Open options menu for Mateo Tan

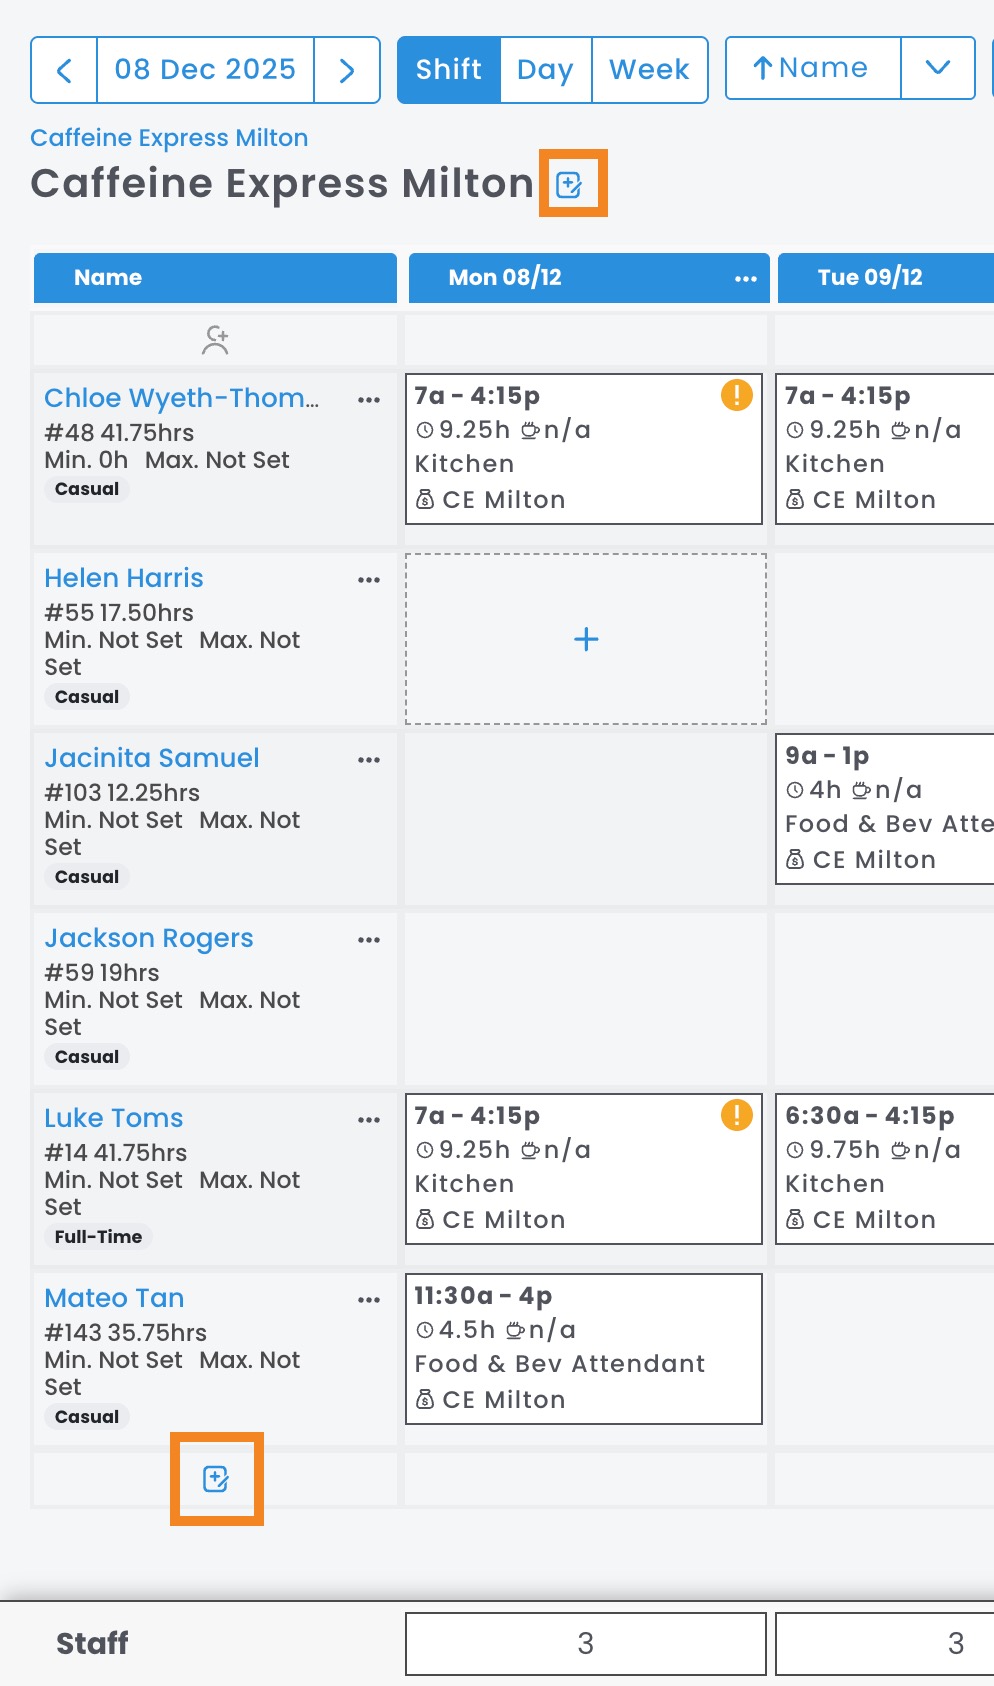(x=369, y=1300)
